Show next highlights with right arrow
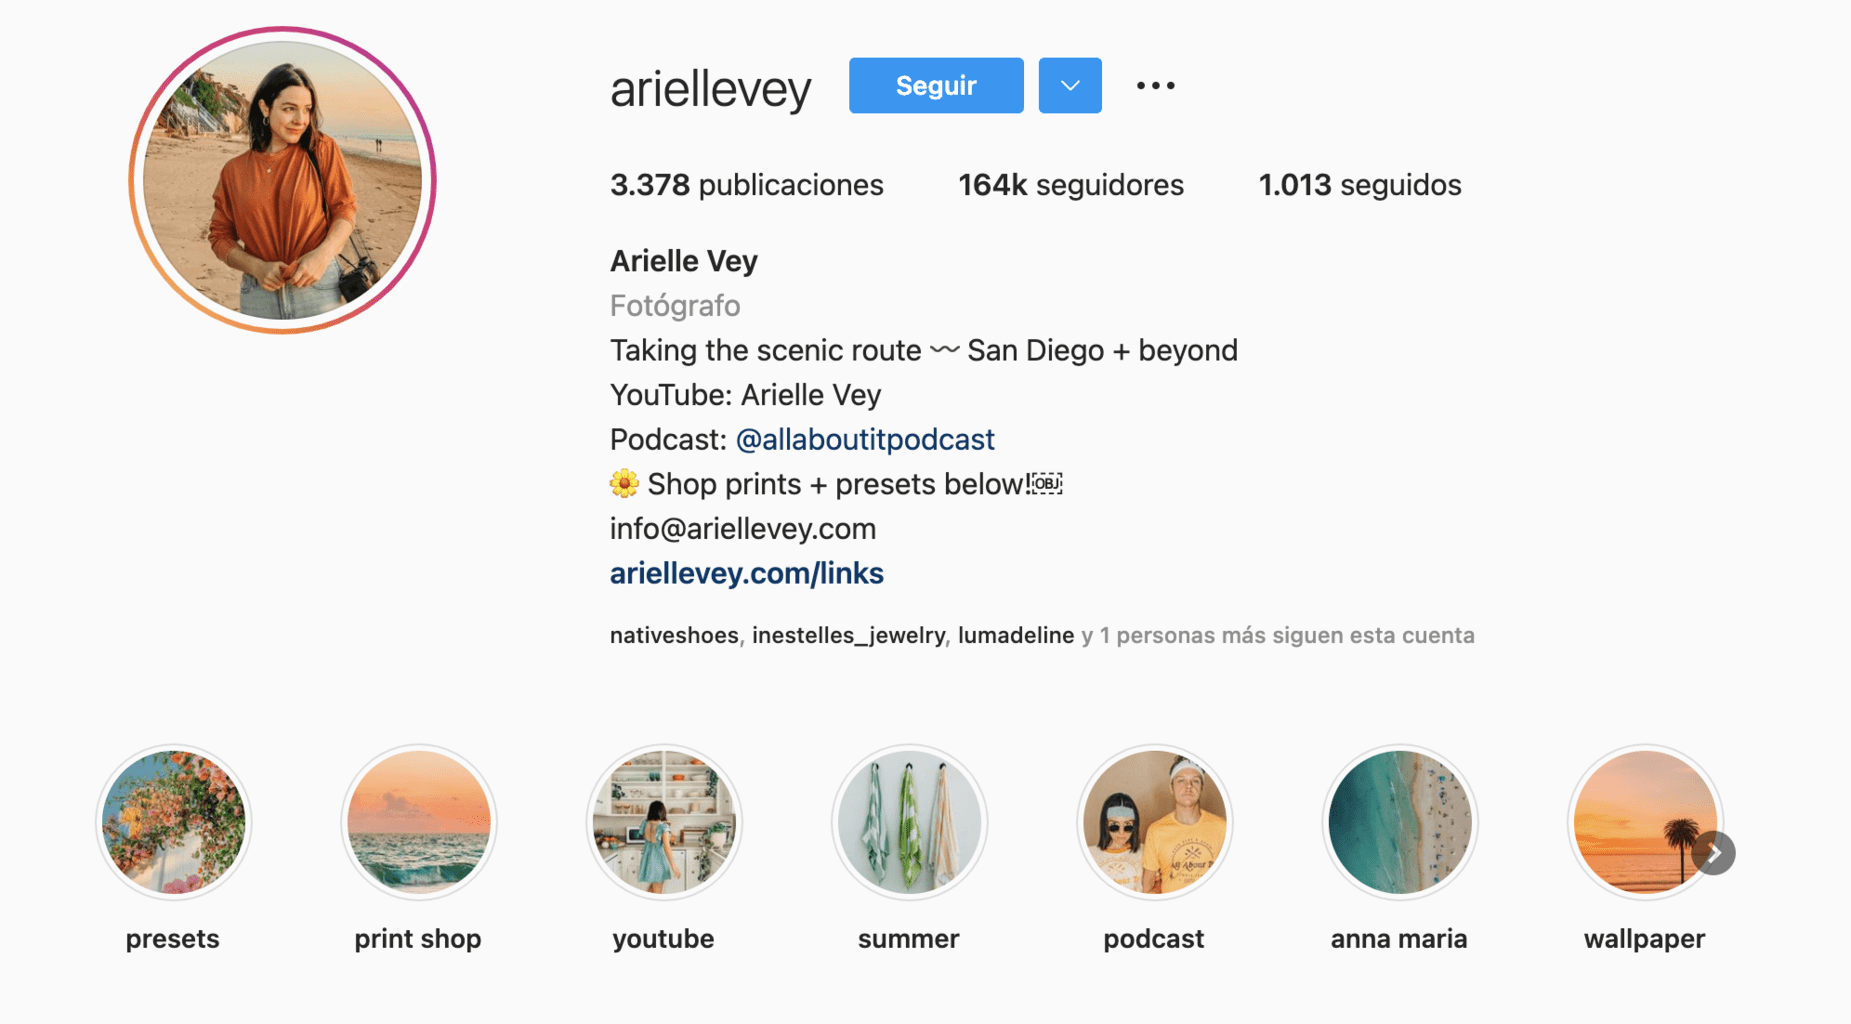Screen dimensions: 1851x1024 pyautogui.click(x=1714, y=853)
